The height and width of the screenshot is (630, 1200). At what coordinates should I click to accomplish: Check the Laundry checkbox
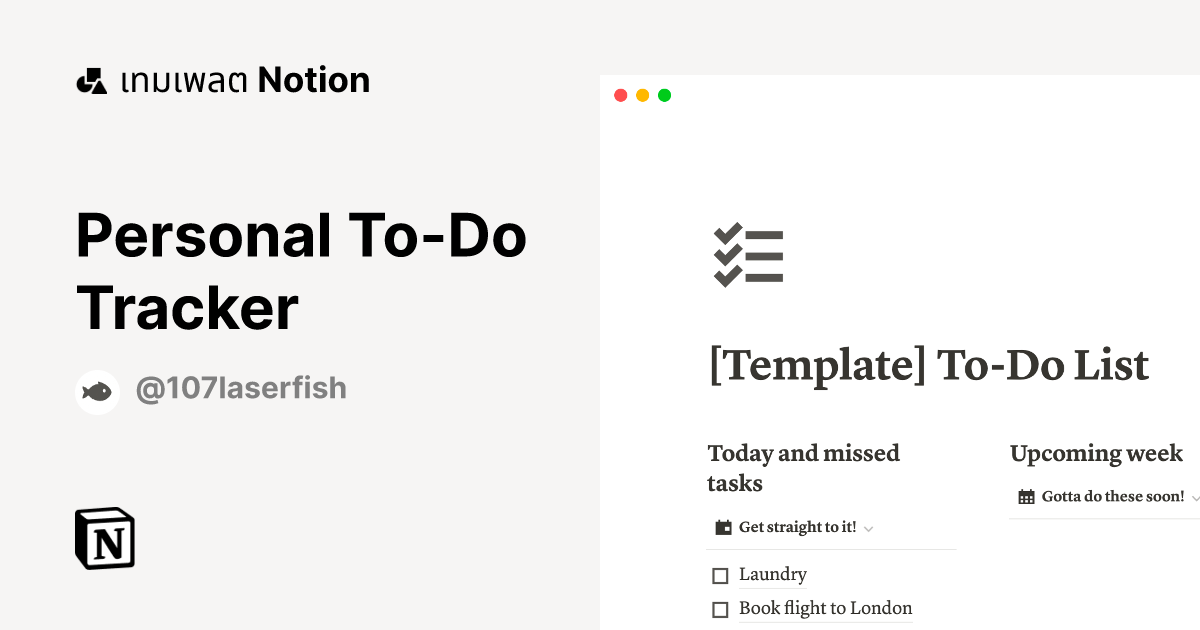(720, 575)
